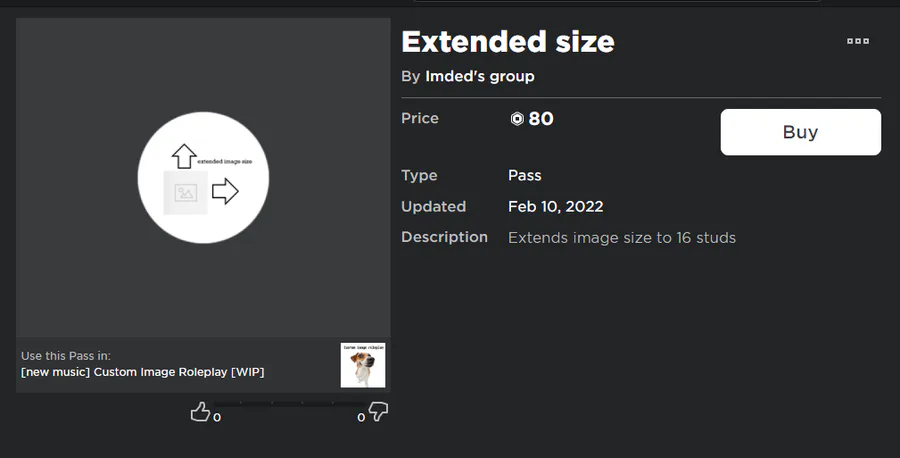Click the thumbs down dislike icon
This screenshot has height=458, width=900.
pyautogui.click(x=378, y=412)
